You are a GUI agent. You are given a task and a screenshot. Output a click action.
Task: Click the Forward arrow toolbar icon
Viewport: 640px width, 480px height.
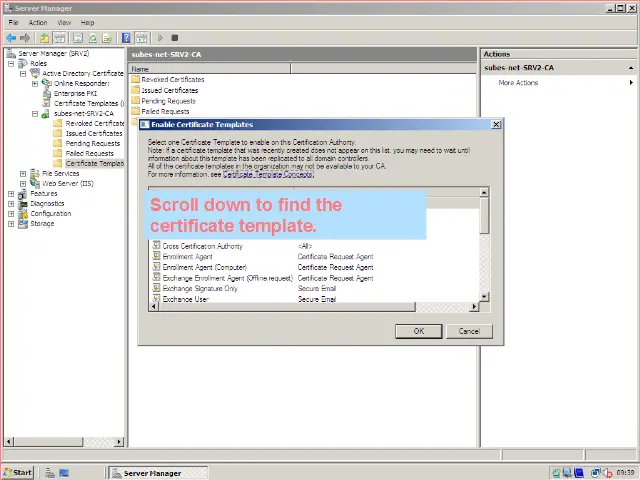click(25, 38)
